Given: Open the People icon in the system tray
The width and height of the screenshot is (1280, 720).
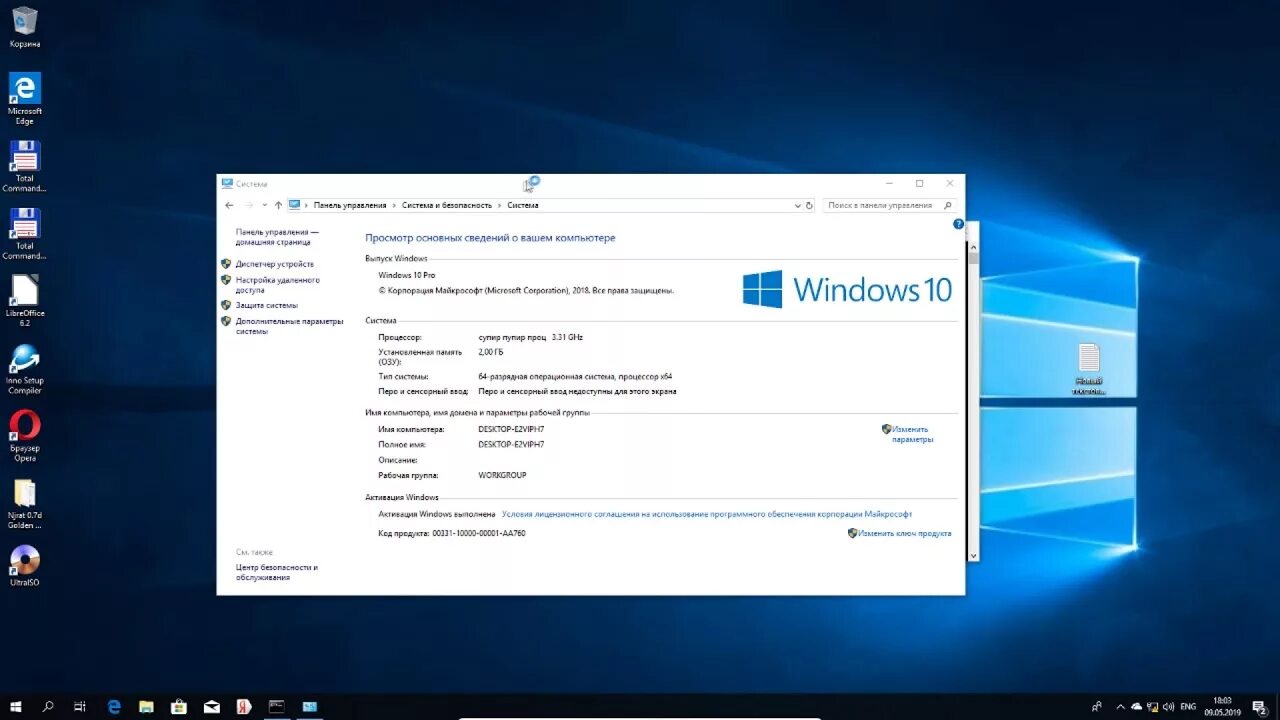Looking at the screenshot, I should [x=1097, y=706].
